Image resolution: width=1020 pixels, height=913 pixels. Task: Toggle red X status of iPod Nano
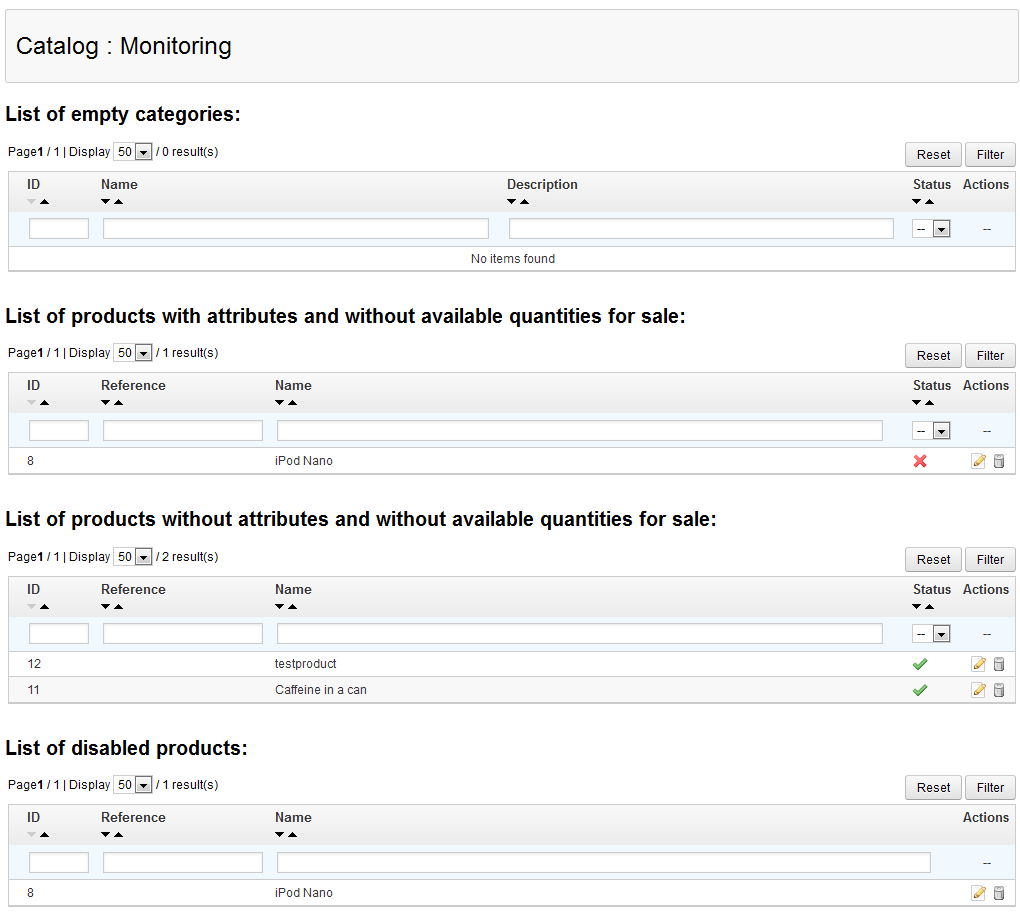(920, 461)
